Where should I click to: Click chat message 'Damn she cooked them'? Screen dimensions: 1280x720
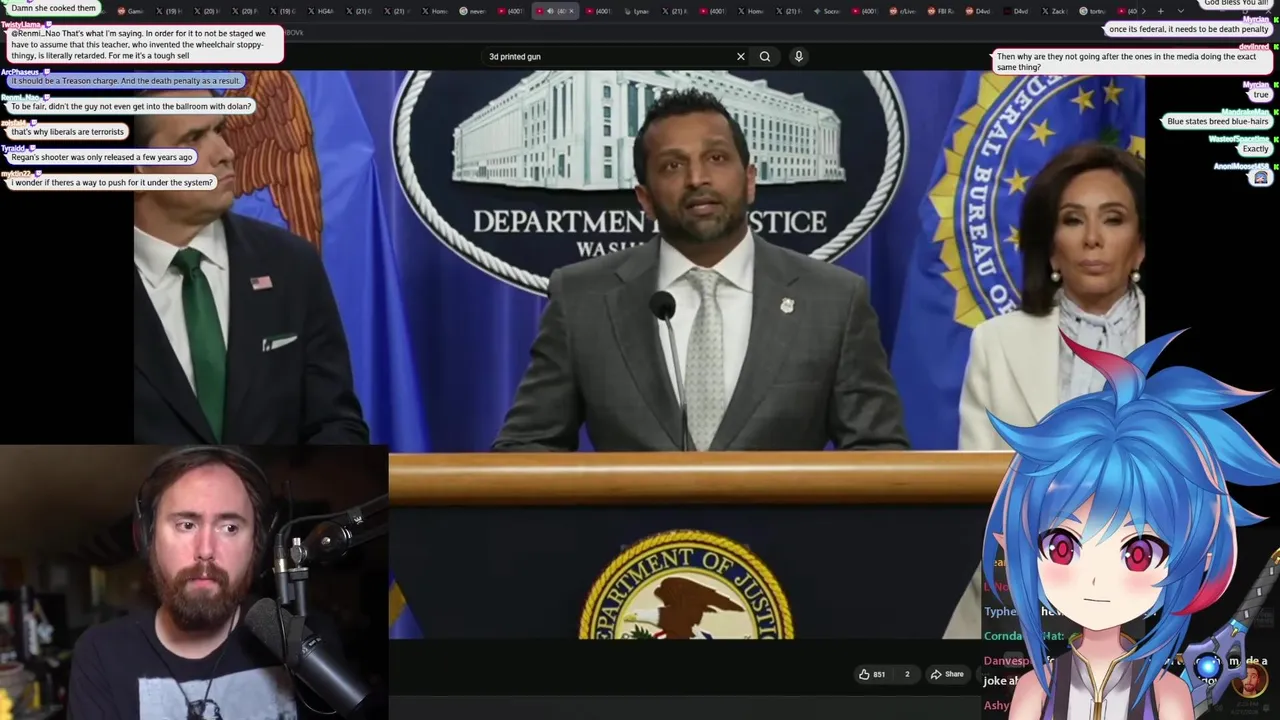(x=54, y=8)
